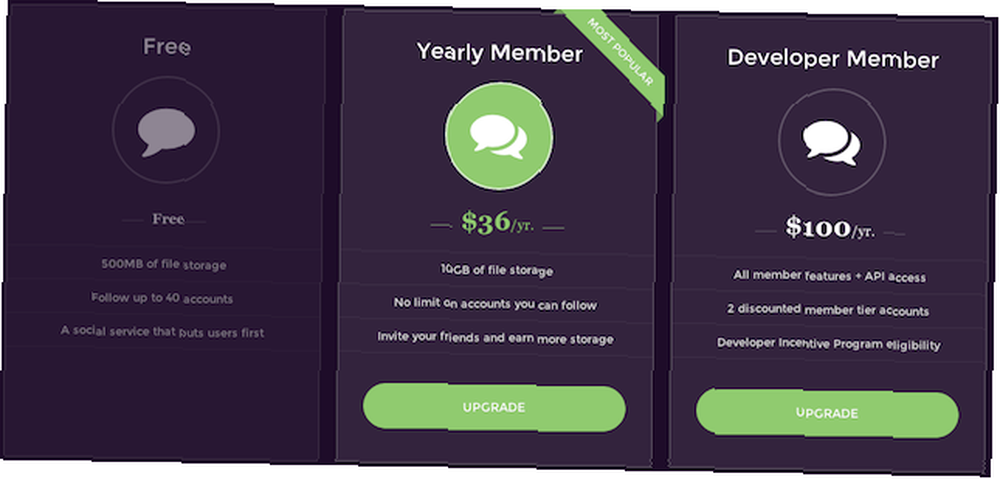This screenshot has height=479, width=1000.
Task: Click No limit on accounts feature row
Action: 495,304
